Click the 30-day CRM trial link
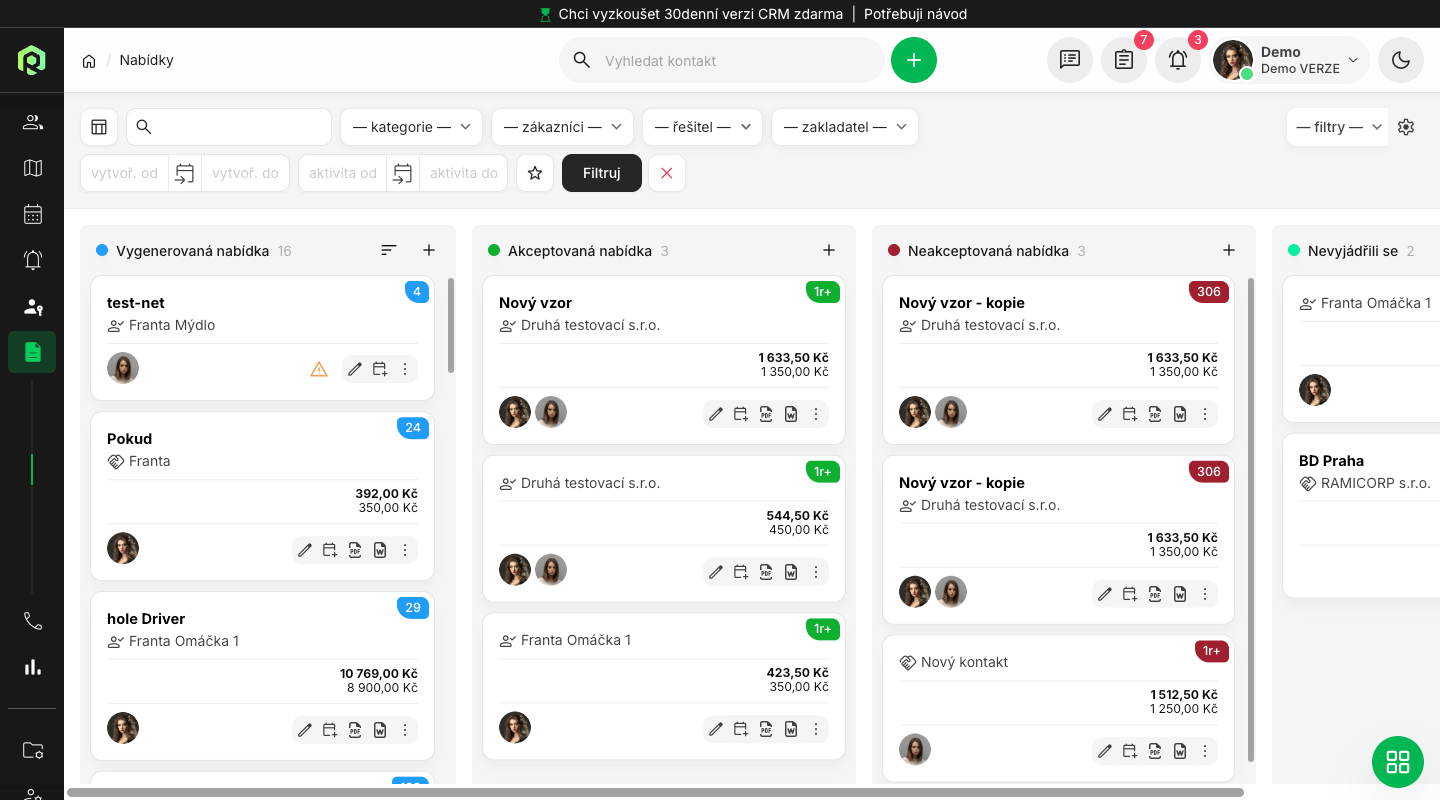Screen dimensions: 1440x800 (x=700, y=14)
